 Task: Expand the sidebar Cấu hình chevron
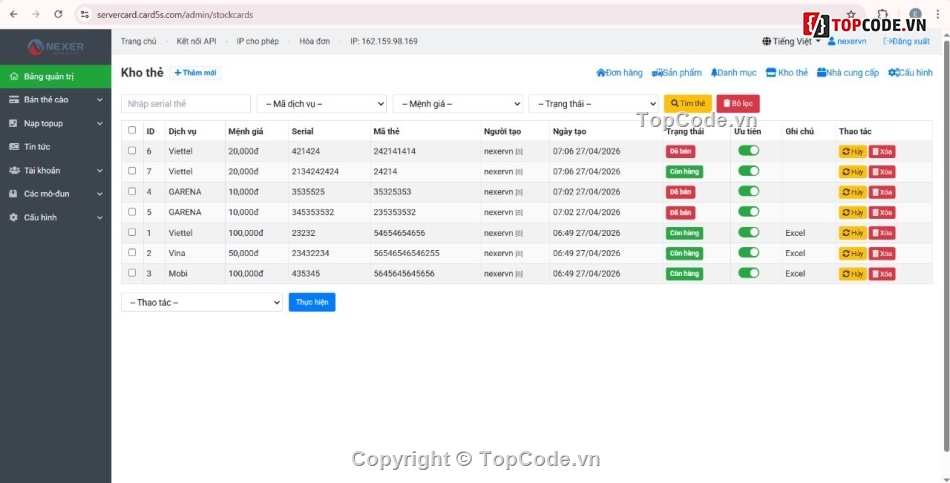click(x=100, y=218)
